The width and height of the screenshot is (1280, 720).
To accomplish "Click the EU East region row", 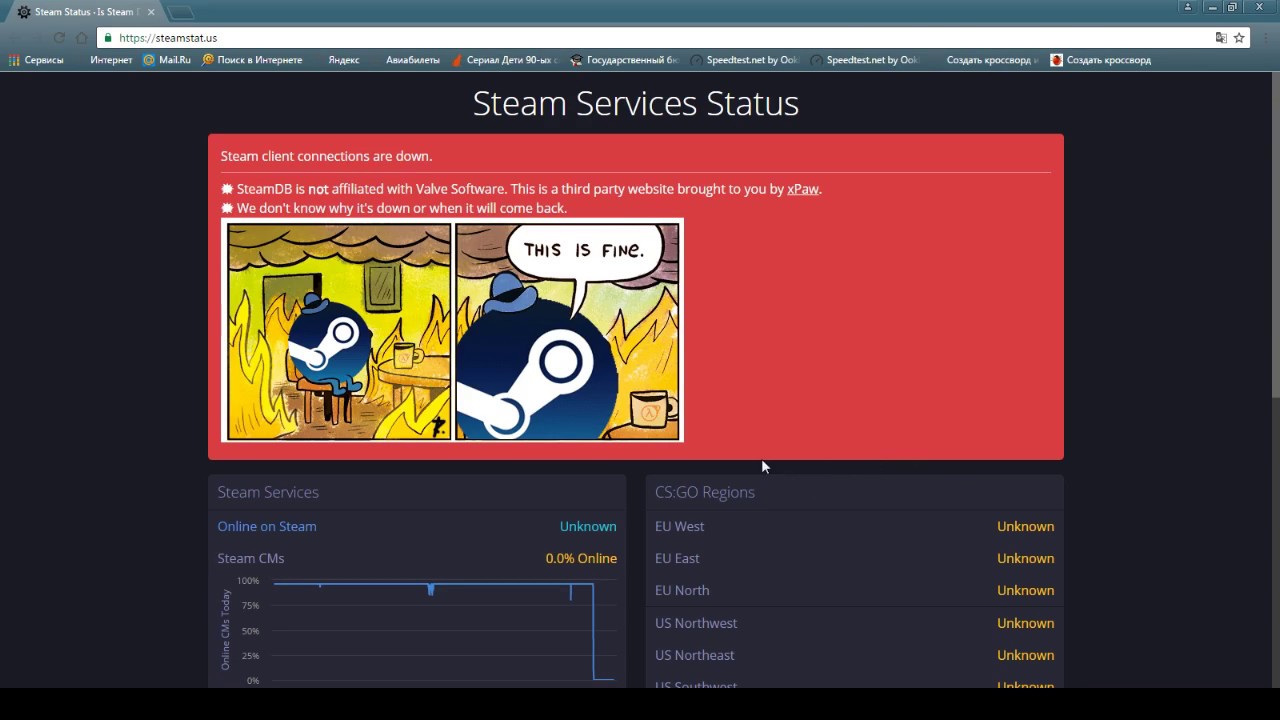I will pos(854,558).
